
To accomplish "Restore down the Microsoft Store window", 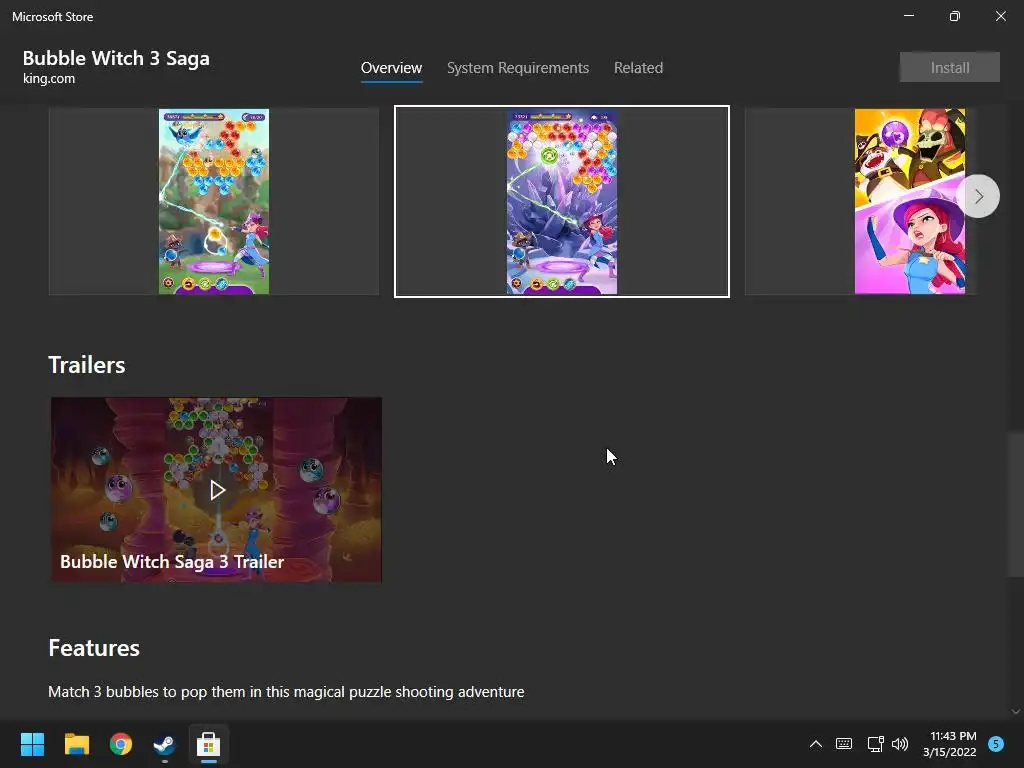I will (x=955, y=16).
